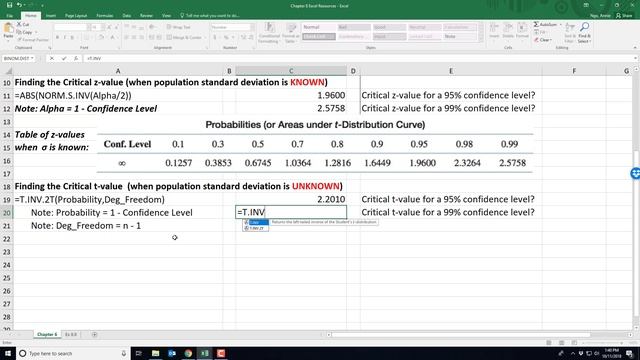This screenshot has width=640, height=360.
Task: Click the Dropbox badge at right edge
Action: (635, 173)
